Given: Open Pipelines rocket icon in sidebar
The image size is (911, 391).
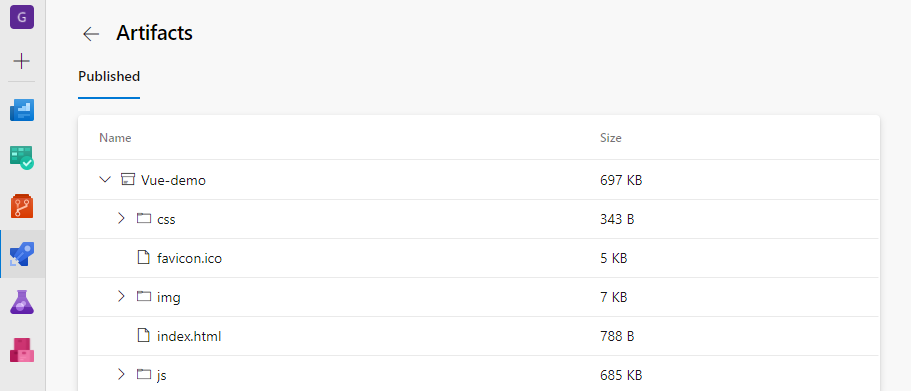Looking at the screenshot, I should [22, 254].
